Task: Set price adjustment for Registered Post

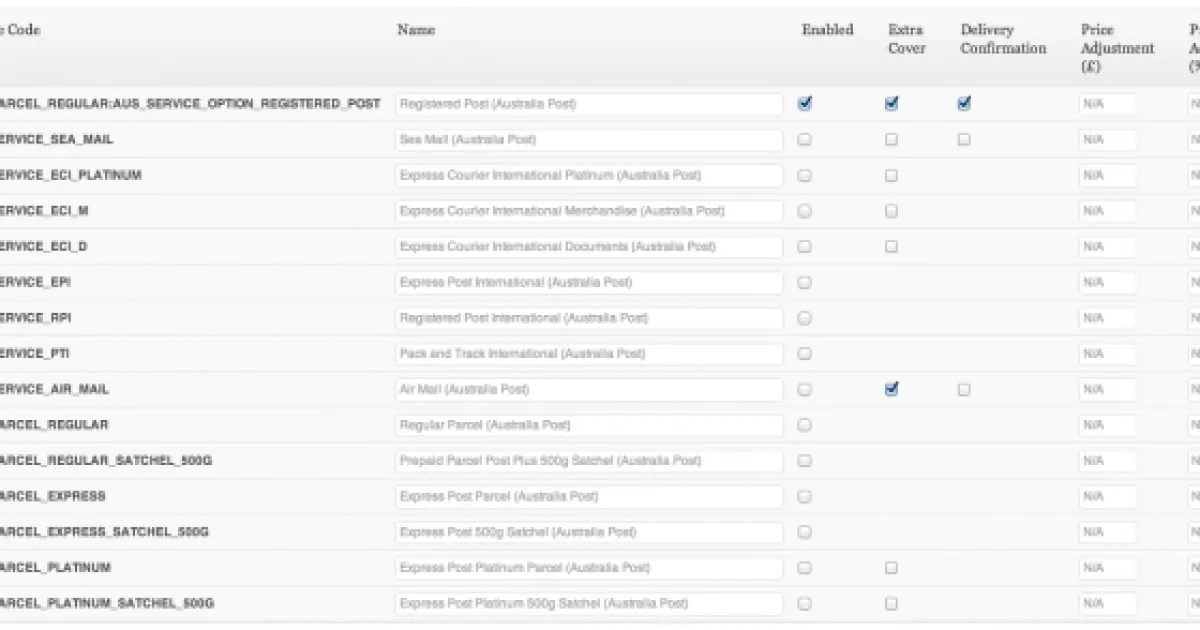Action: click(x=1107, y=104)
